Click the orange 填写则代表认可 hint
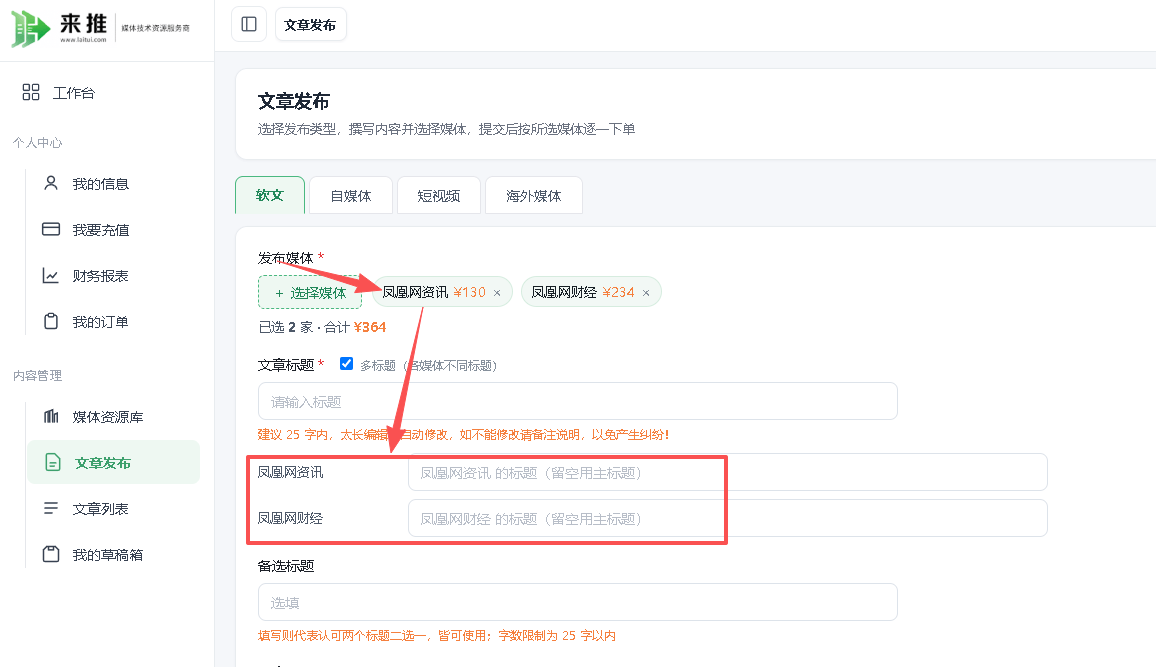Viewport: 1156px width, 667px height. click(437, 635)
